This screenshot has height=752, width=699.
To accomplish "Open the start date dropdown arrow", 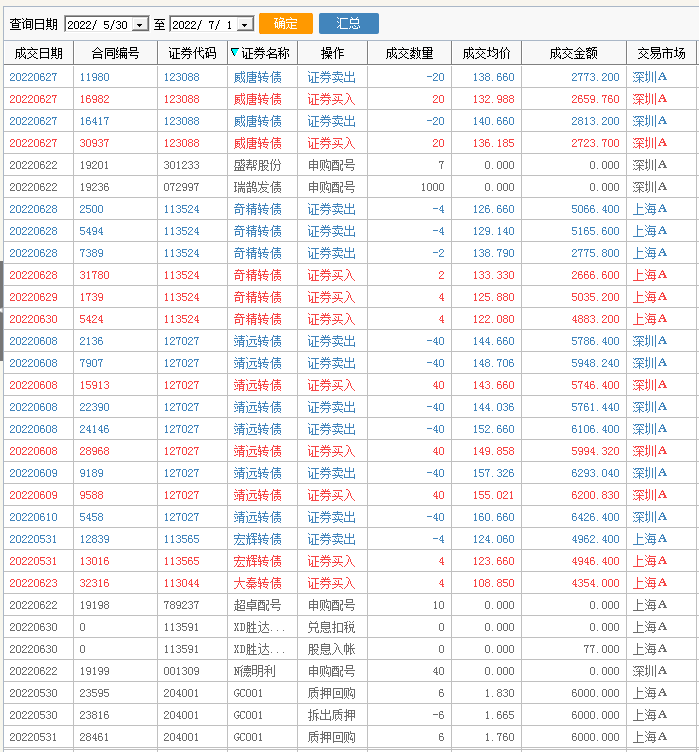I will (140, 24).
